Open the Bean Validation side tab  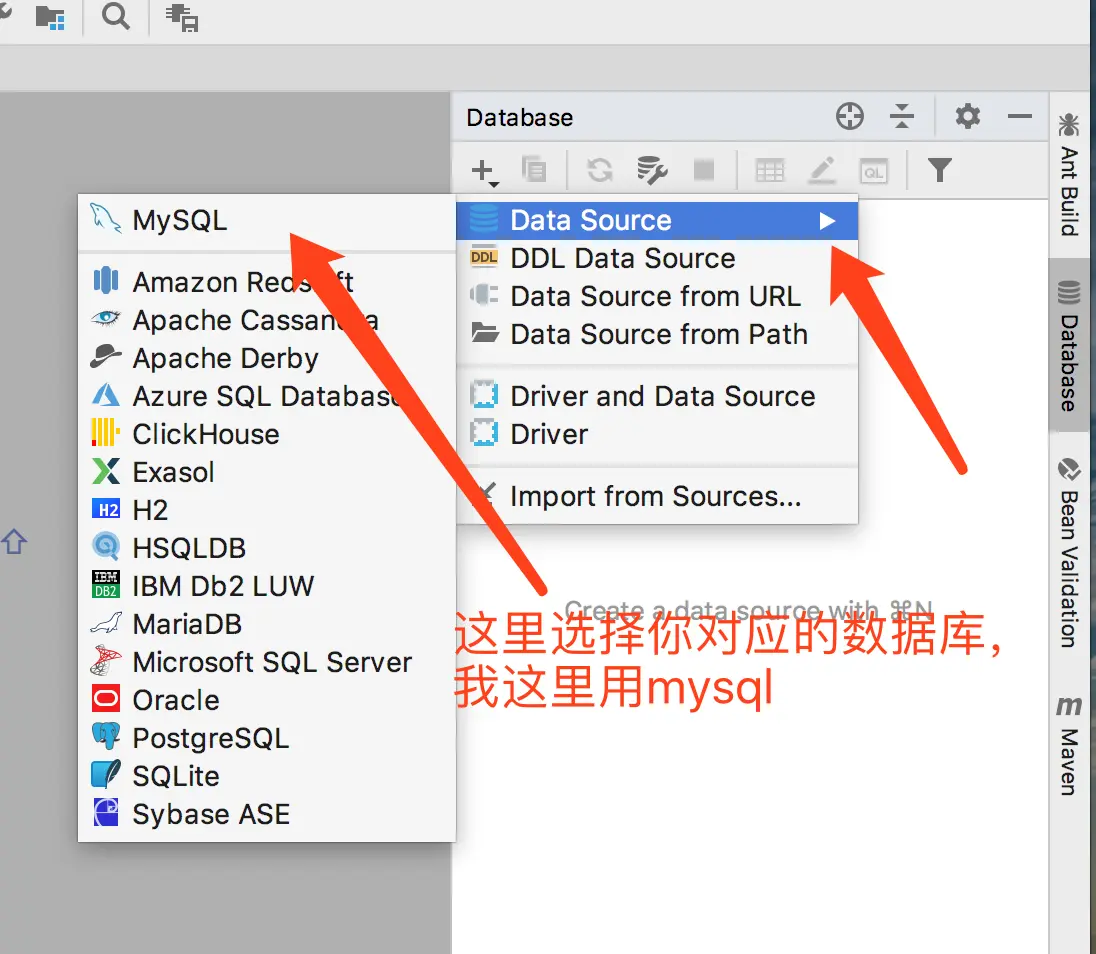(1069, 552)
